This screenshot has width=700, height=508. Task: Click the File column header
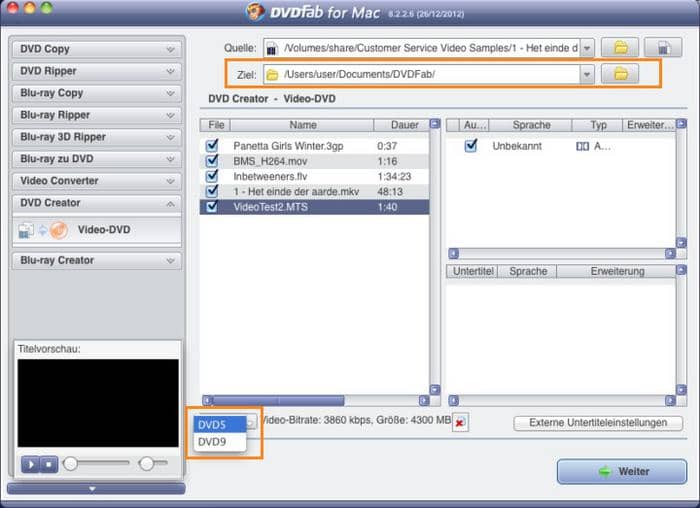(x=216, y=125)
